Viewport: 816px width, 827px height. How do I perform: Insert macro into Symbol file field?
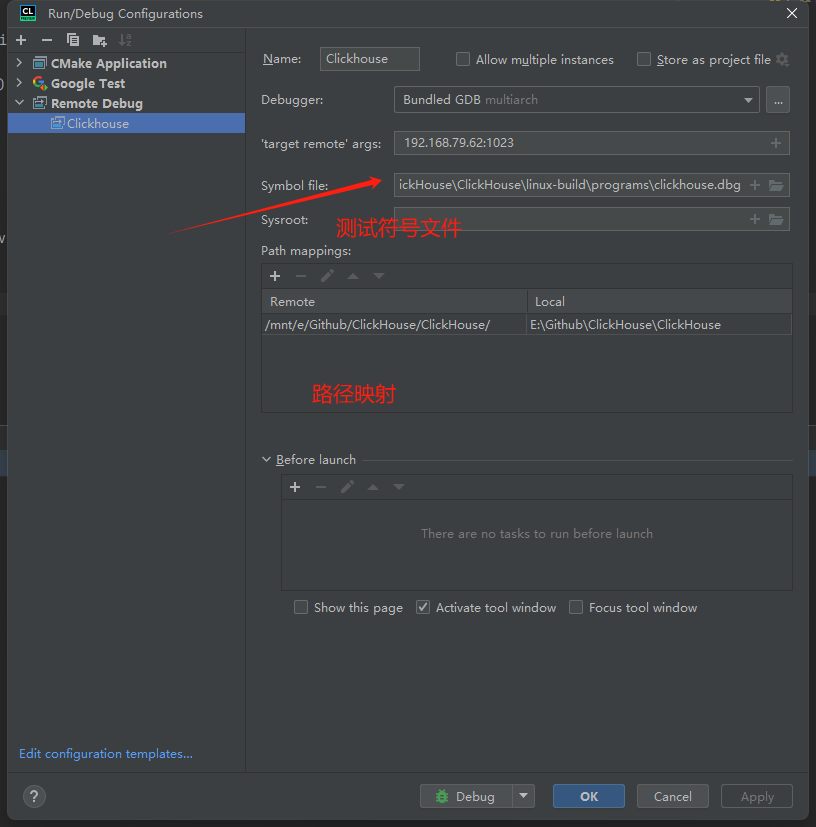tap(755, 185)
